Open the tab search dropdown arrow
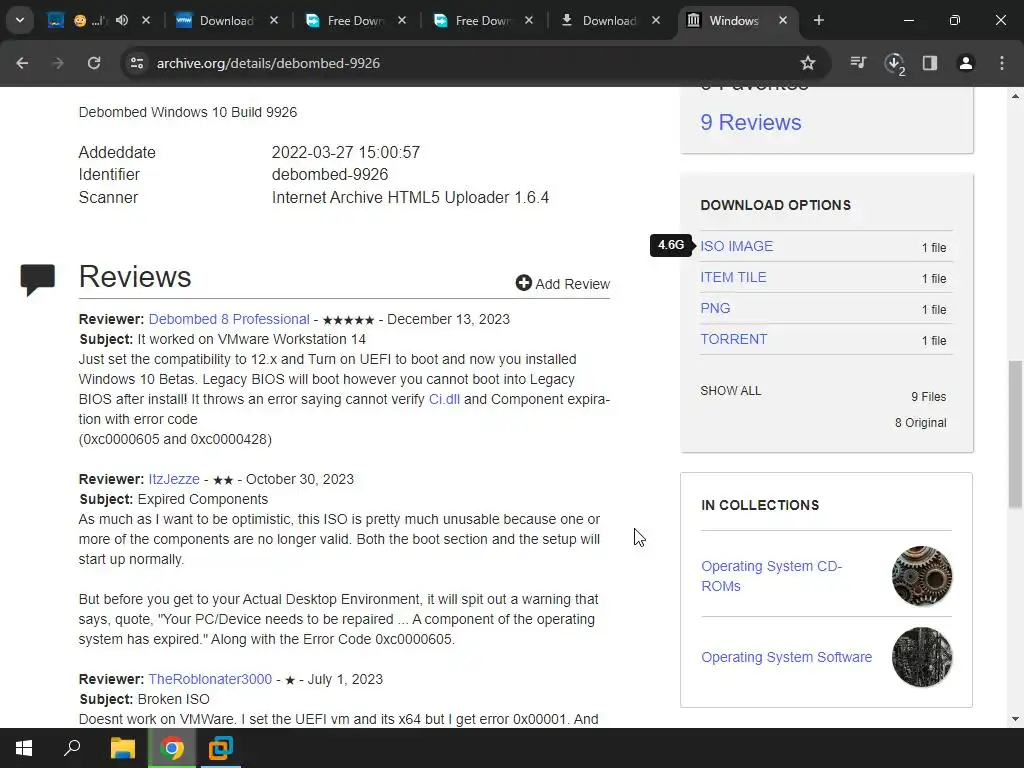The height and width of the screenshot is (768, 1024). (x=20, y=20)
